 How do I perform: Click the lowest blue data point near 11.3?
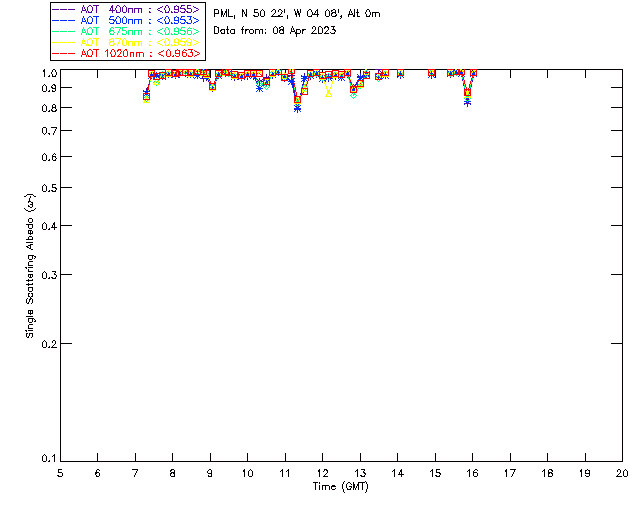[298, 109]
